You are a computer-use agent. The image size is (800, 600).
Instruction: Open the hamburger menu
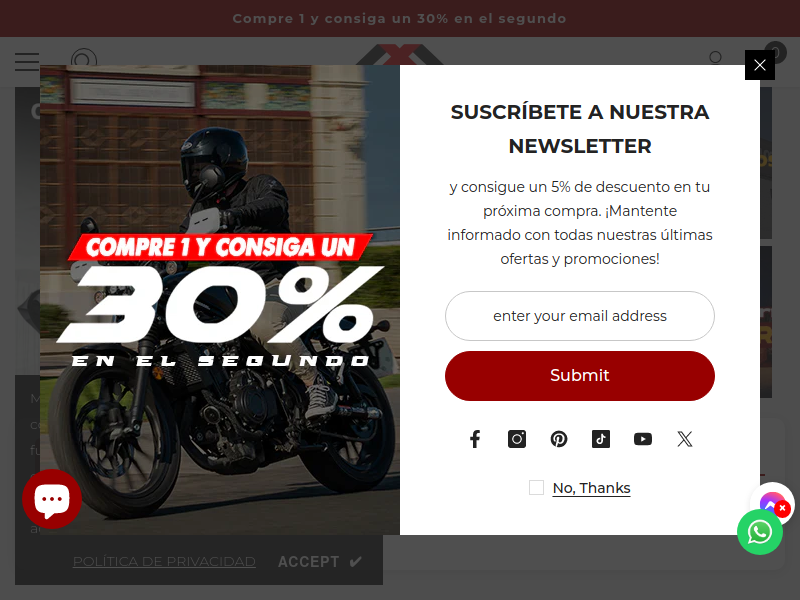tap(27, 61)
